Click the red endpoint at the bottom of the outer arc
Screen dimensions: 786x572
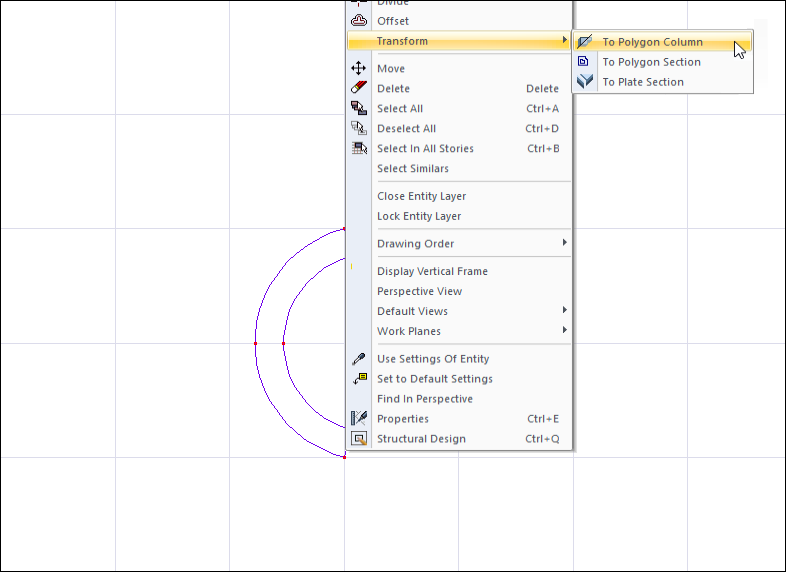tap(344, 457)
